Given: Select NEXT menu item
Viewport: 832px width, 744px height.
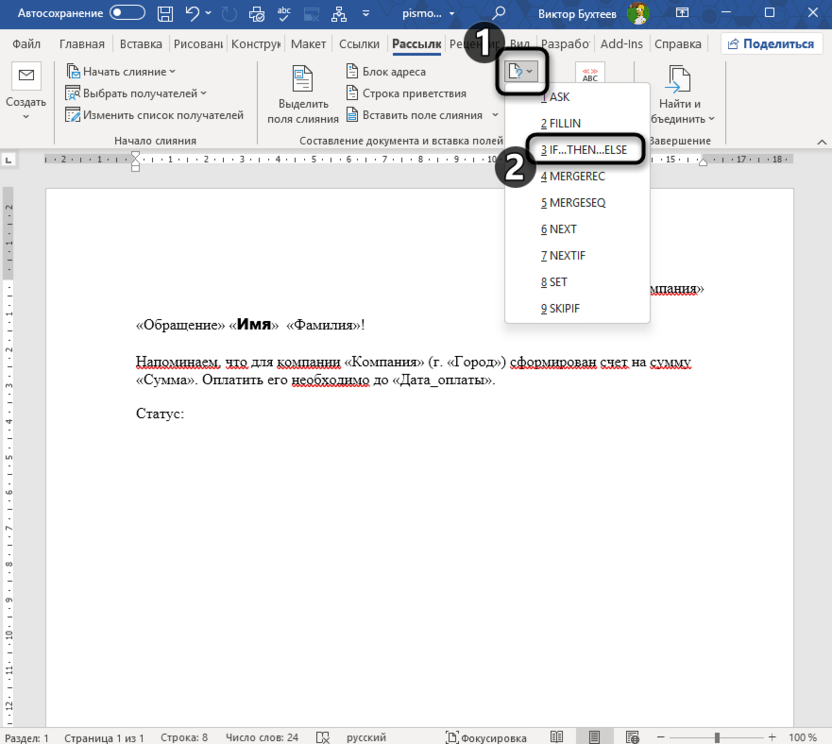Looking at the screenshot, I should click(577, 229).
